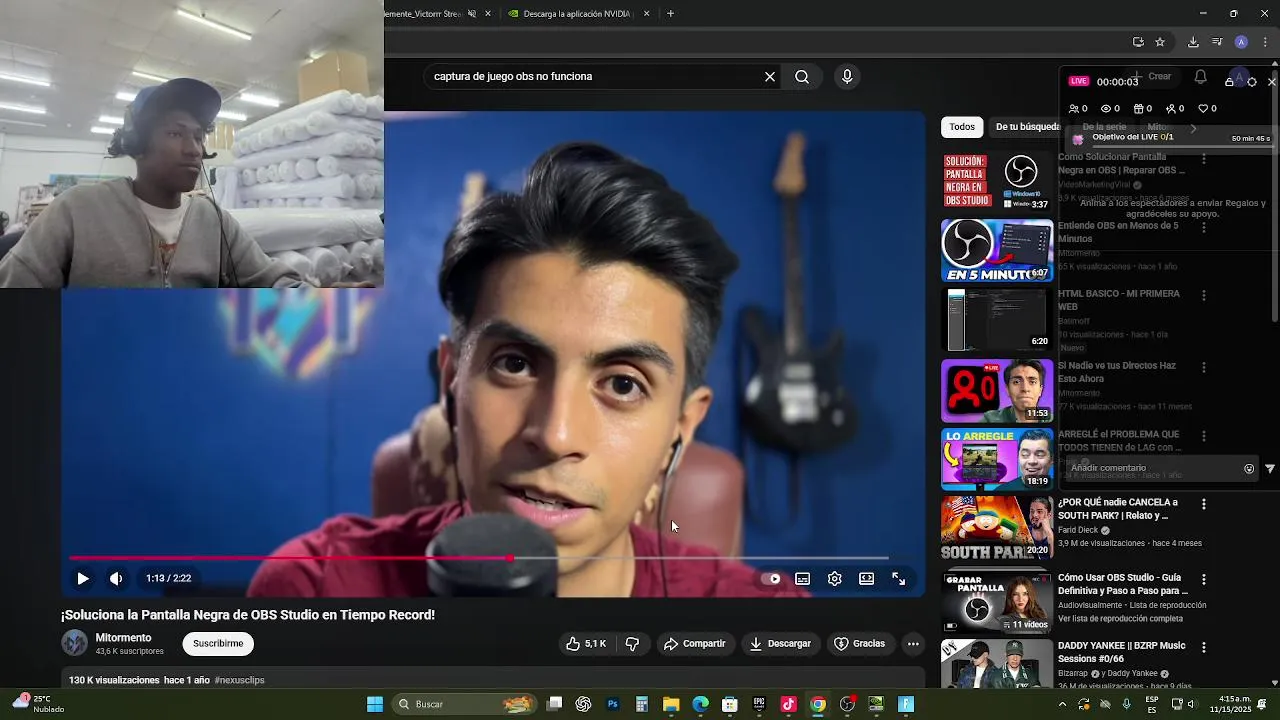Image resolution: width=1280 pixels, height=720 pixels.
Task: Click the YouTube search magnifier button
Action: click(802, 76)
